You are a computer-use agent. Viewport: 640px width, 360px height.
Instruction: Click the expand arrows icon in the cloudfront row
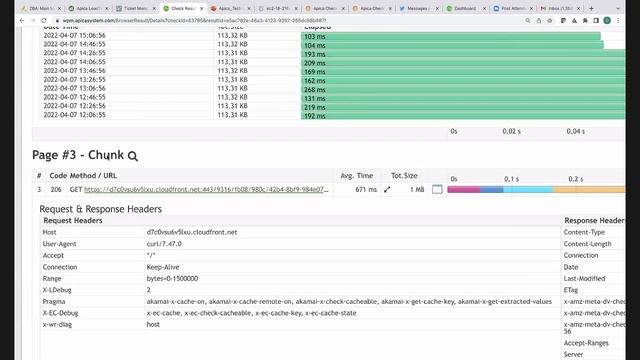click(x=387, y=189)
